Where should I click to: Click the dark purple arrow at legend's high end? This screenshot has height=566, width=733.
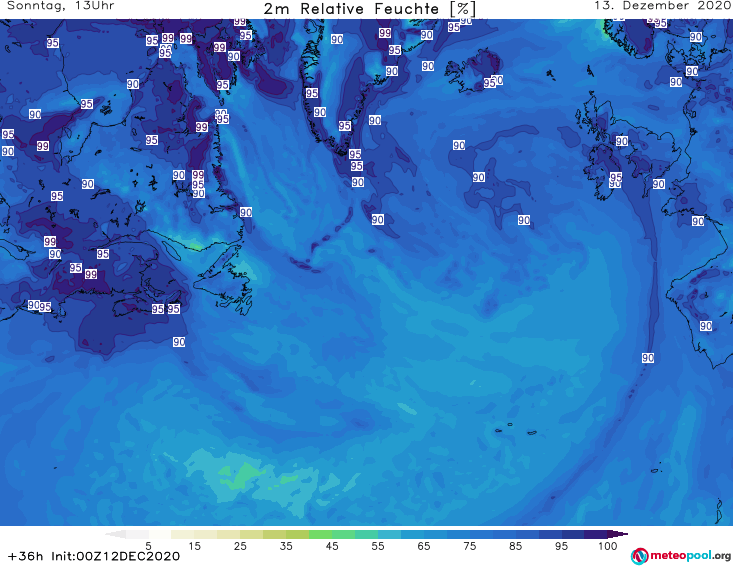coord(618,534)
